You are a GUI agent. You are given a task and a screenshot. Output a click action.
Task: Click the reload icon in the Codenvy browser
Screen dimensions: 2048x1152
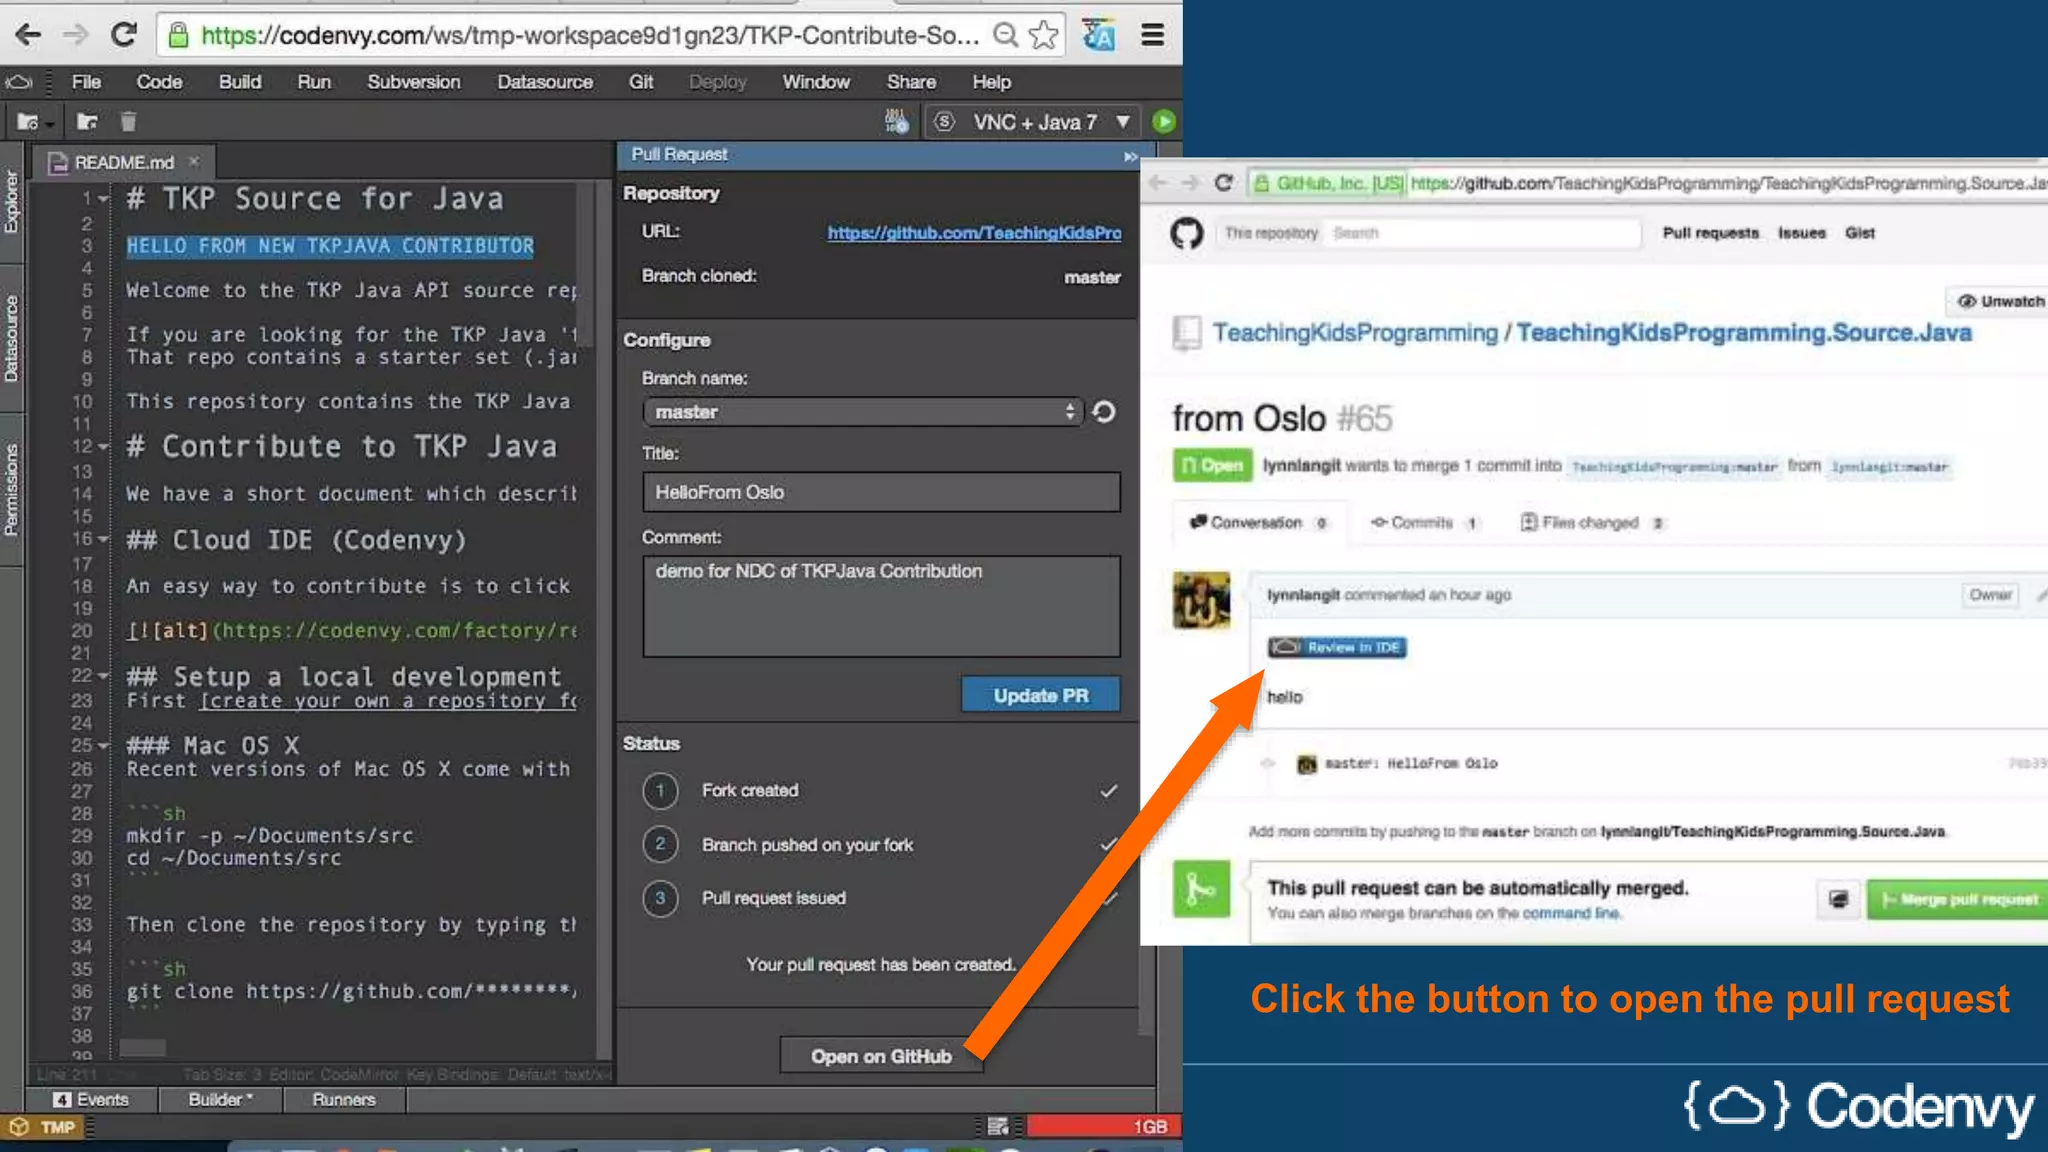tap(123, 35)
